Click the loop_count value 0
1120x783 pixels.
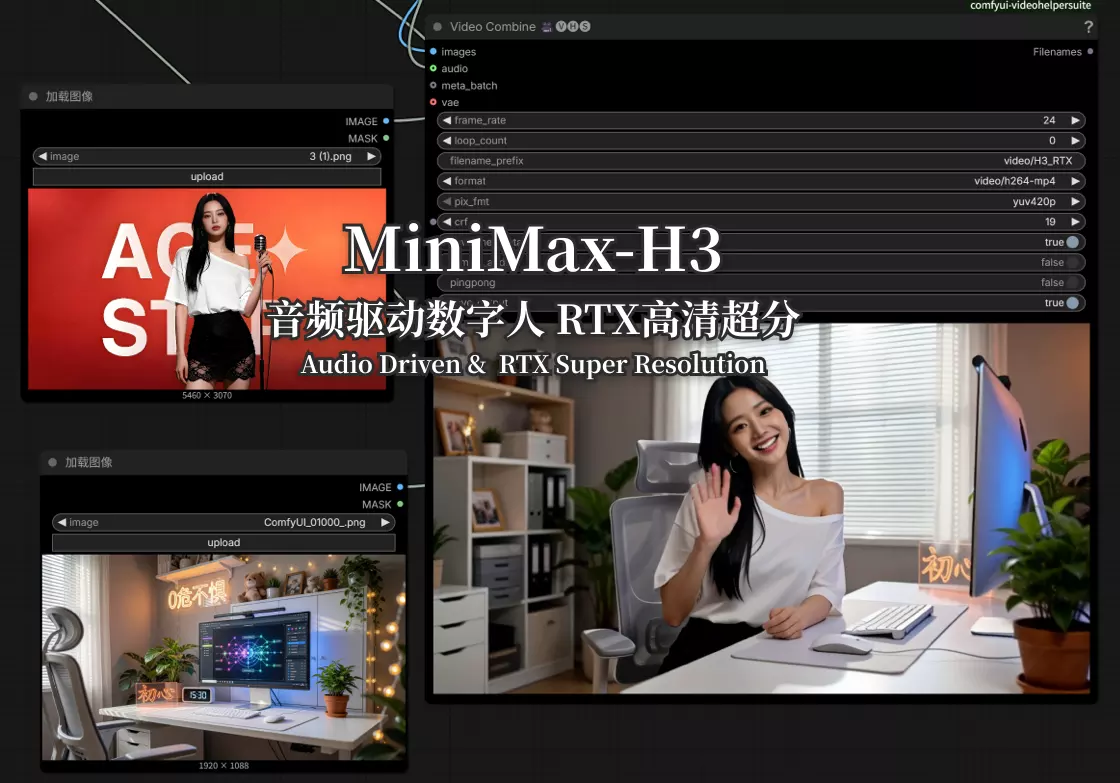(x=1052, y=140)
